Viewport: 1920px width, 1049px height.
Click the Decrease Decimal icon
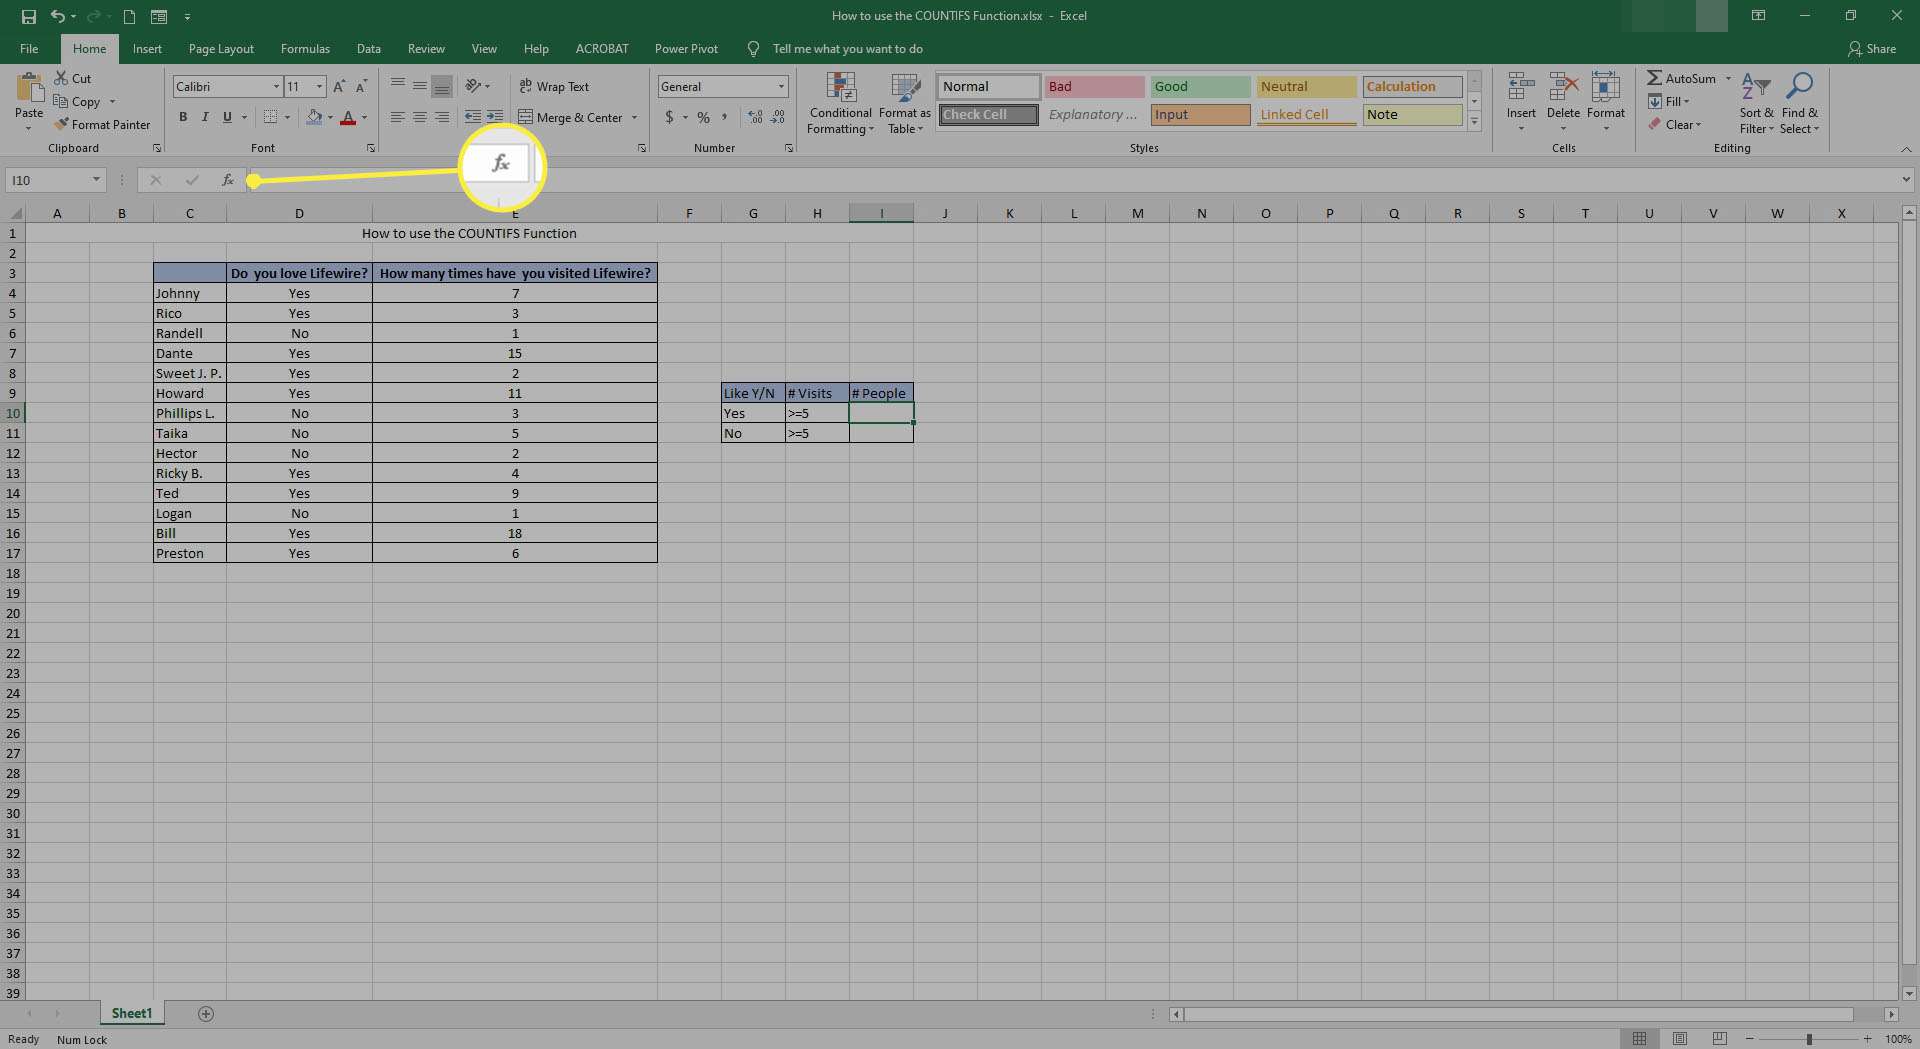coord(777,117)
